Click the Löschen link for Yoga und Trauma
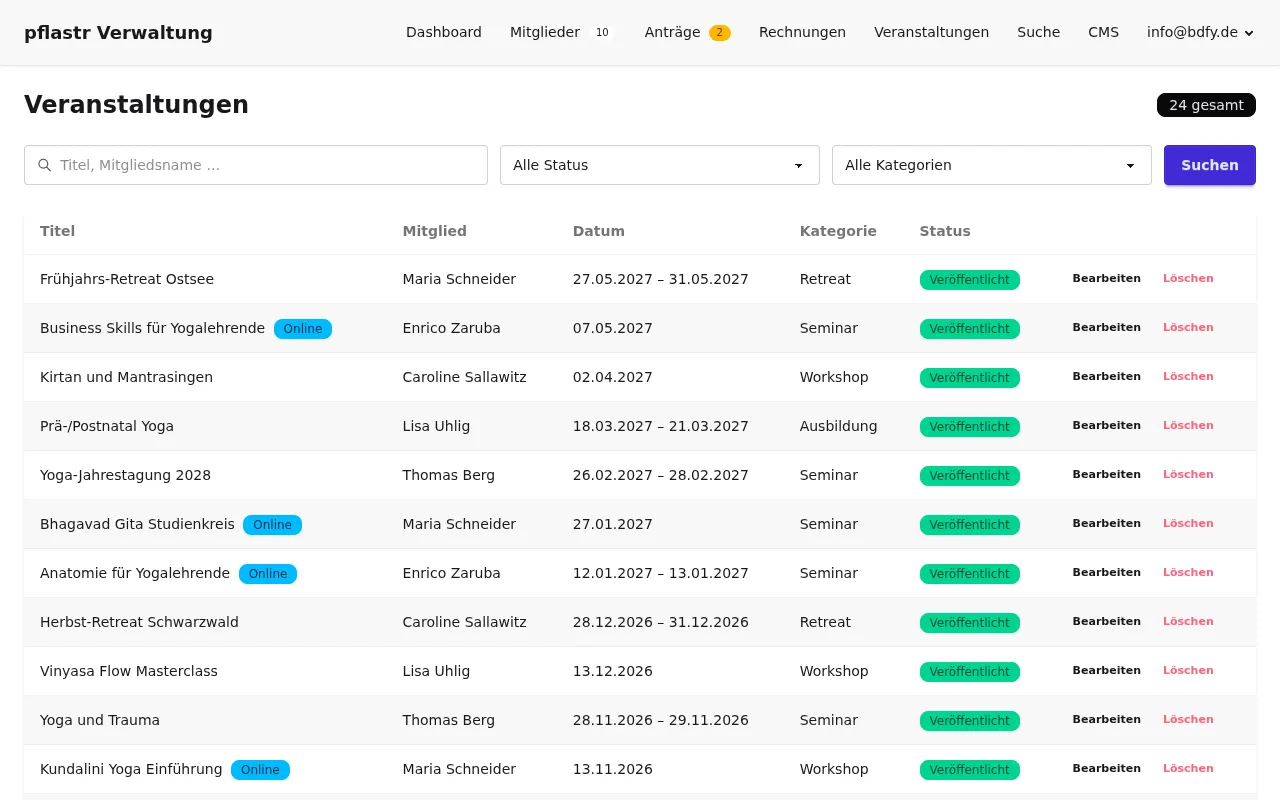The image size is (1280, 800). [x=1188, y=720]
